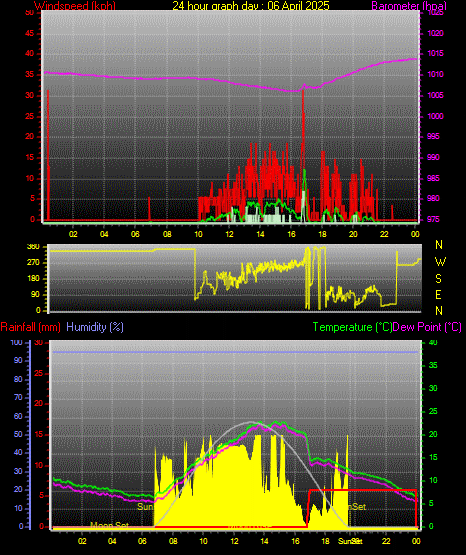Screen dimensions: 466x555
Task: Click the 100 value on humidity axis
Action: point(16,342)
